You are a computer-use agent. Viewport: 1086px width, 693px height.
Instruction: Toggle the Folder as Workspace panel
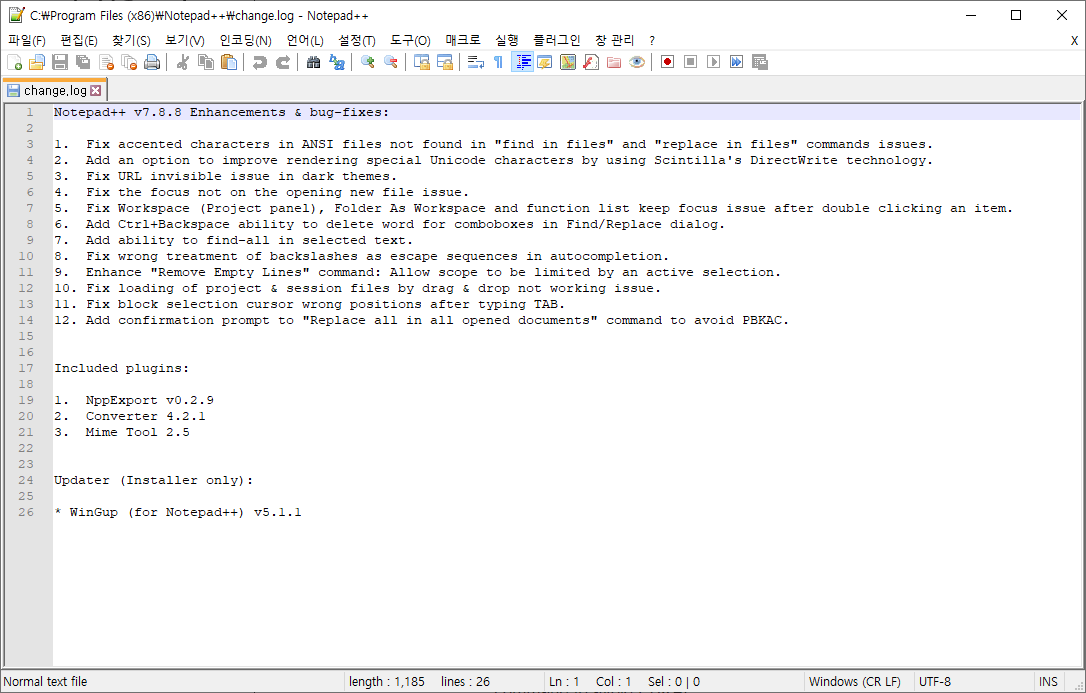click(614, 62)
